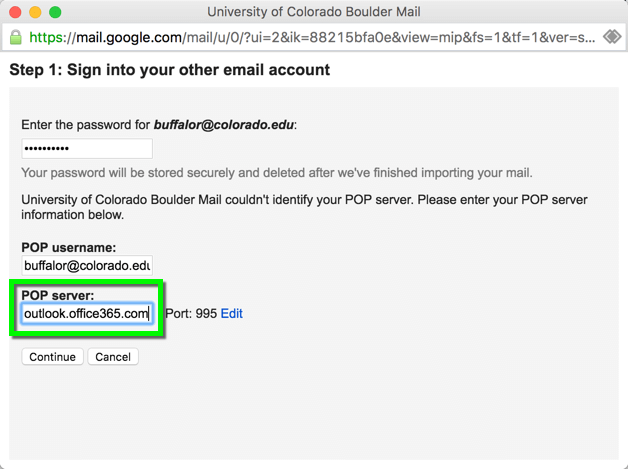Click the University of Colorado Boulder Mail title
The image size is (628, 469).
point(314,12)
